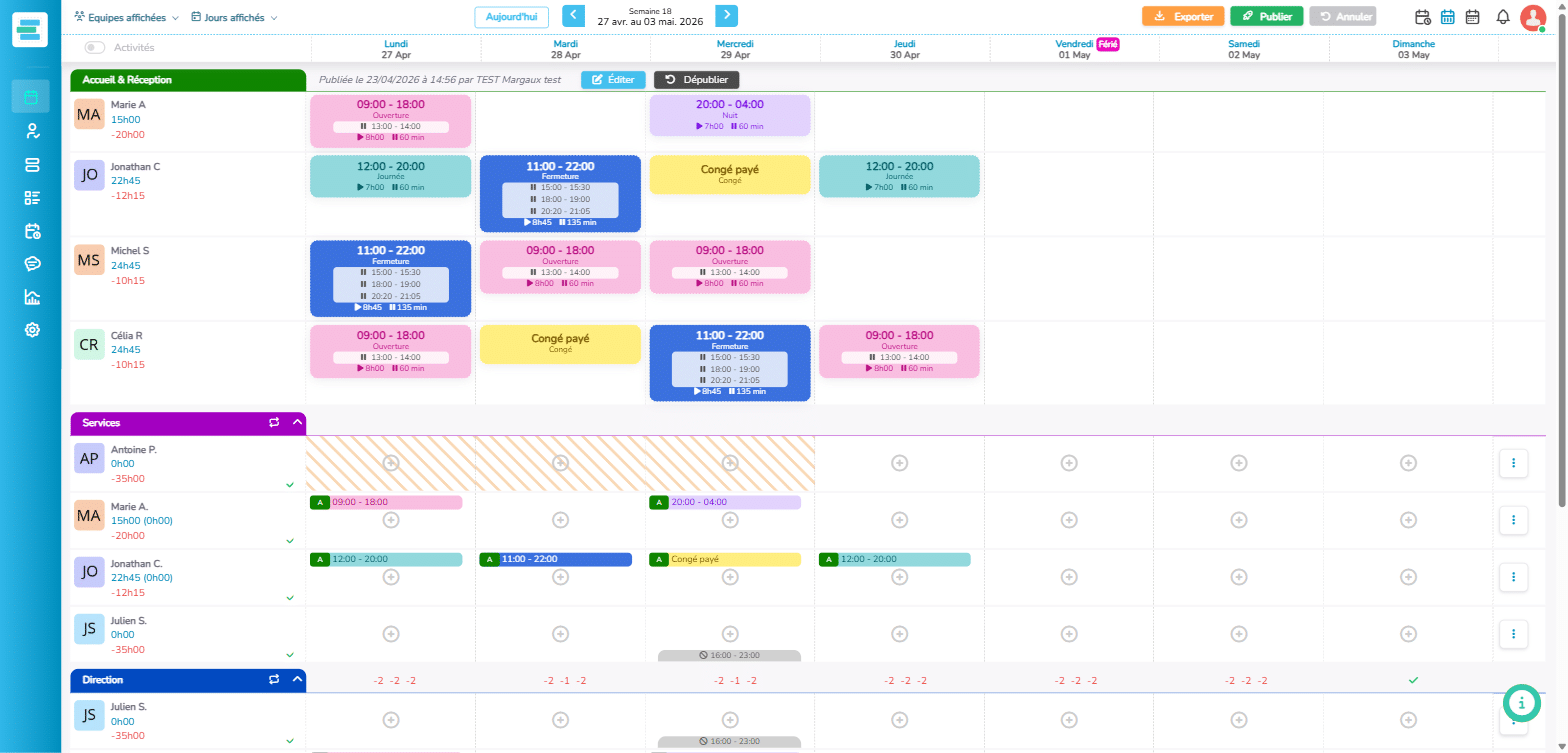Click the orange Exporter button
The height and width of the screenshot is (753, 1568).
pyautogui.click(x=1183, y=17)
